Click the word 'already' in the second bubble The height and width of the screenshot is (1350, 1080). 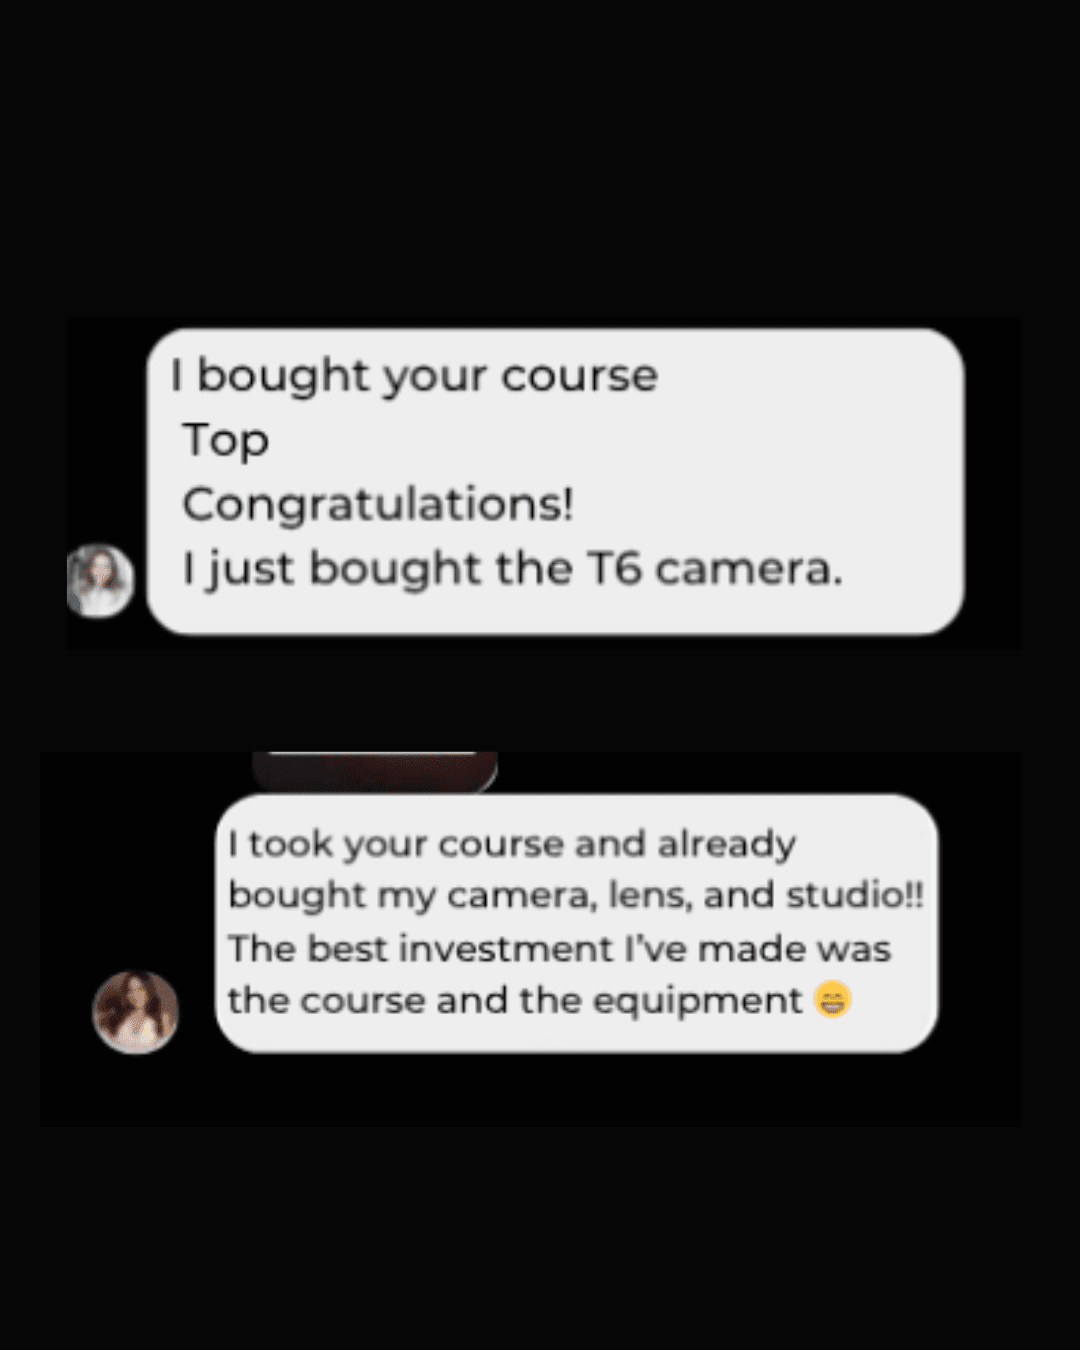(727, 846)
